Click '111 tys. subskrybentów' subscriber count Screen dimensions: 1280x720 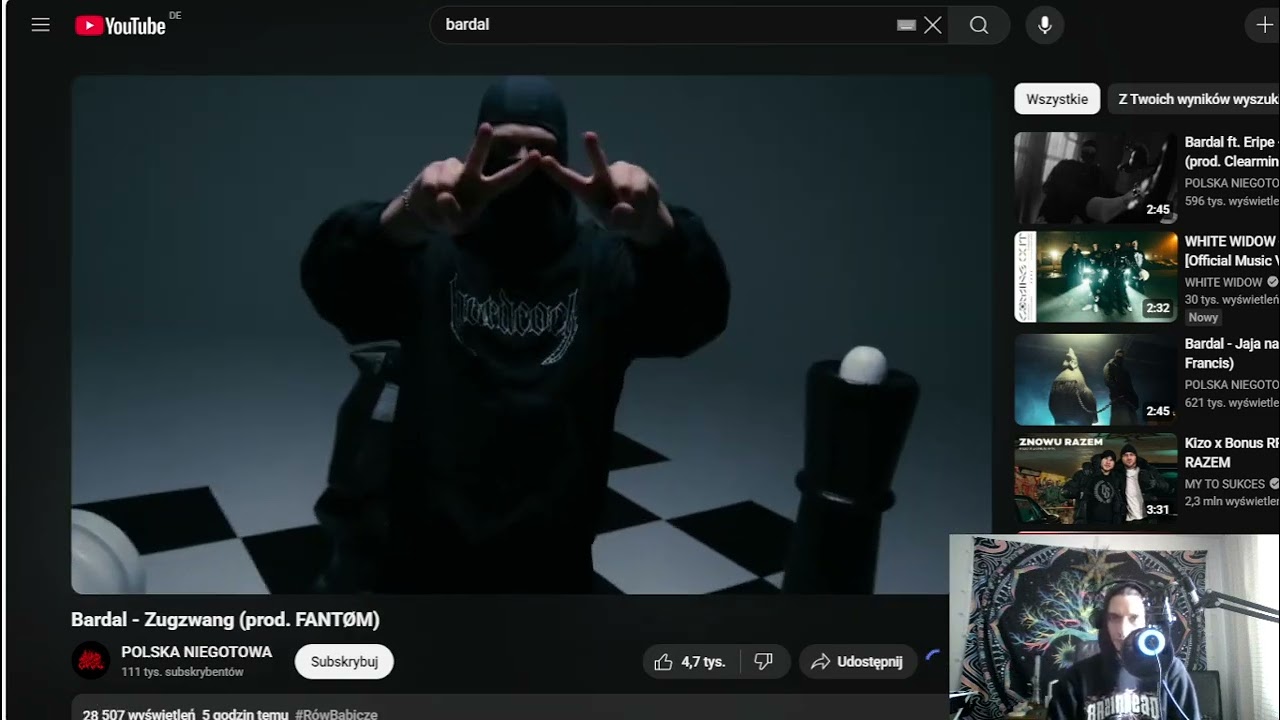[182, 672]
